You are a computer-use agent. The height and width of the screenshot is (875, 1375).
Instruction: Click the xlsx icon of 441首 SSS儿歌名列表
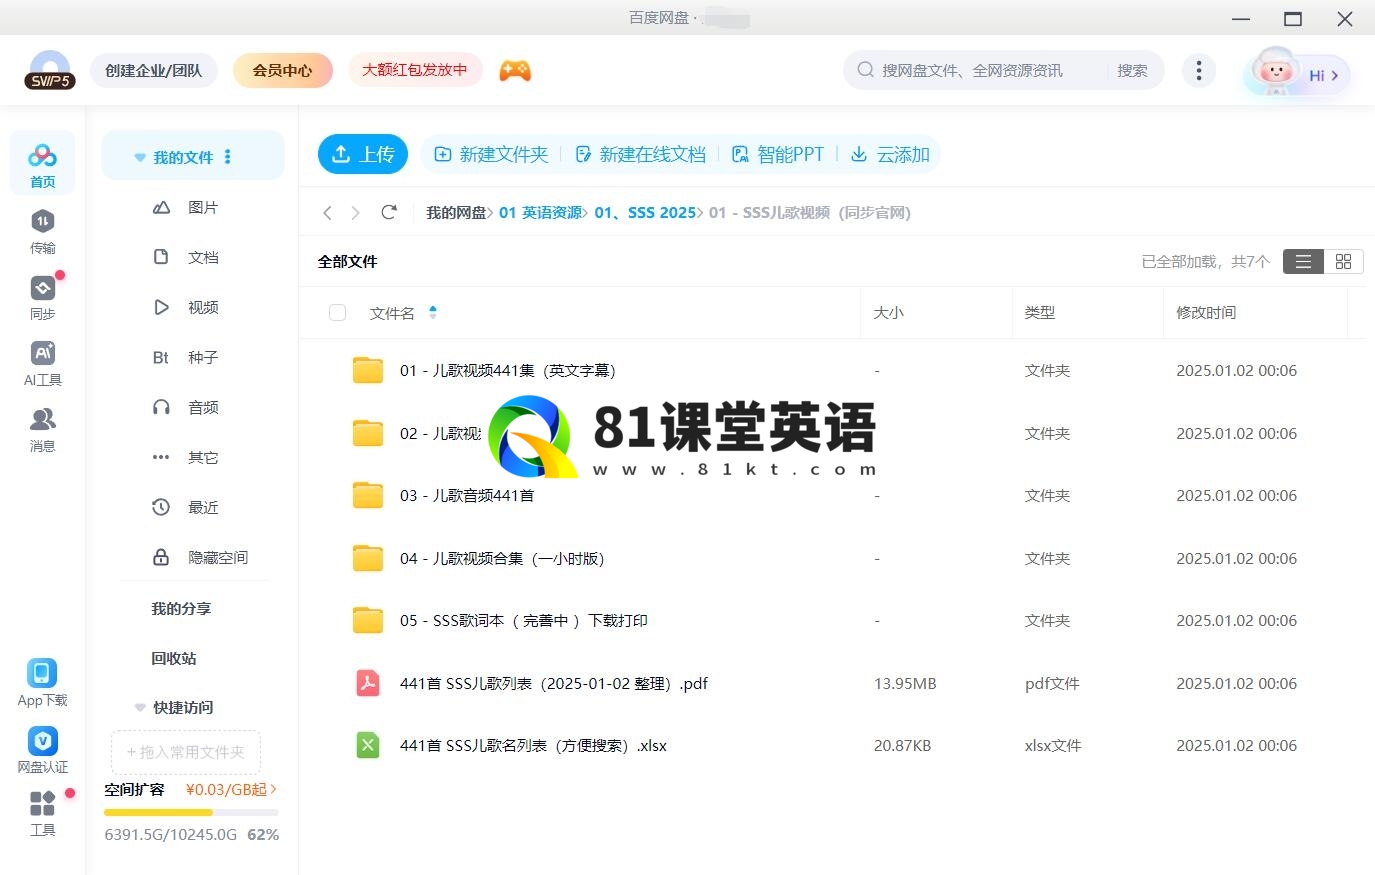(368, 745)
